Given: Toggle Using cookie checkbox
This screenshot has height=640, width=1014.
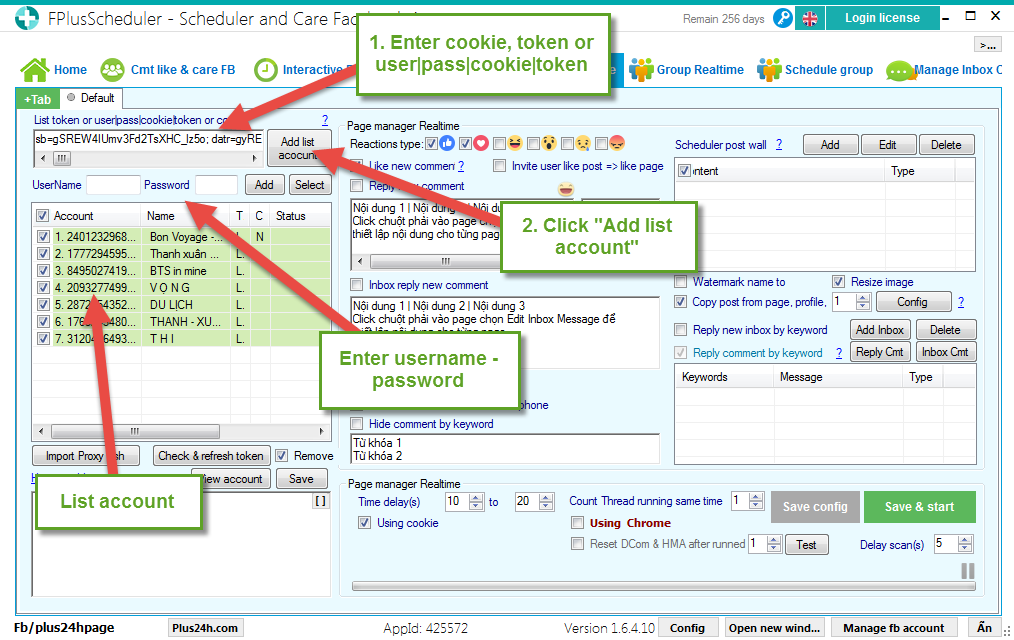Looking at the screenshot, I should [x=365, y=522].
